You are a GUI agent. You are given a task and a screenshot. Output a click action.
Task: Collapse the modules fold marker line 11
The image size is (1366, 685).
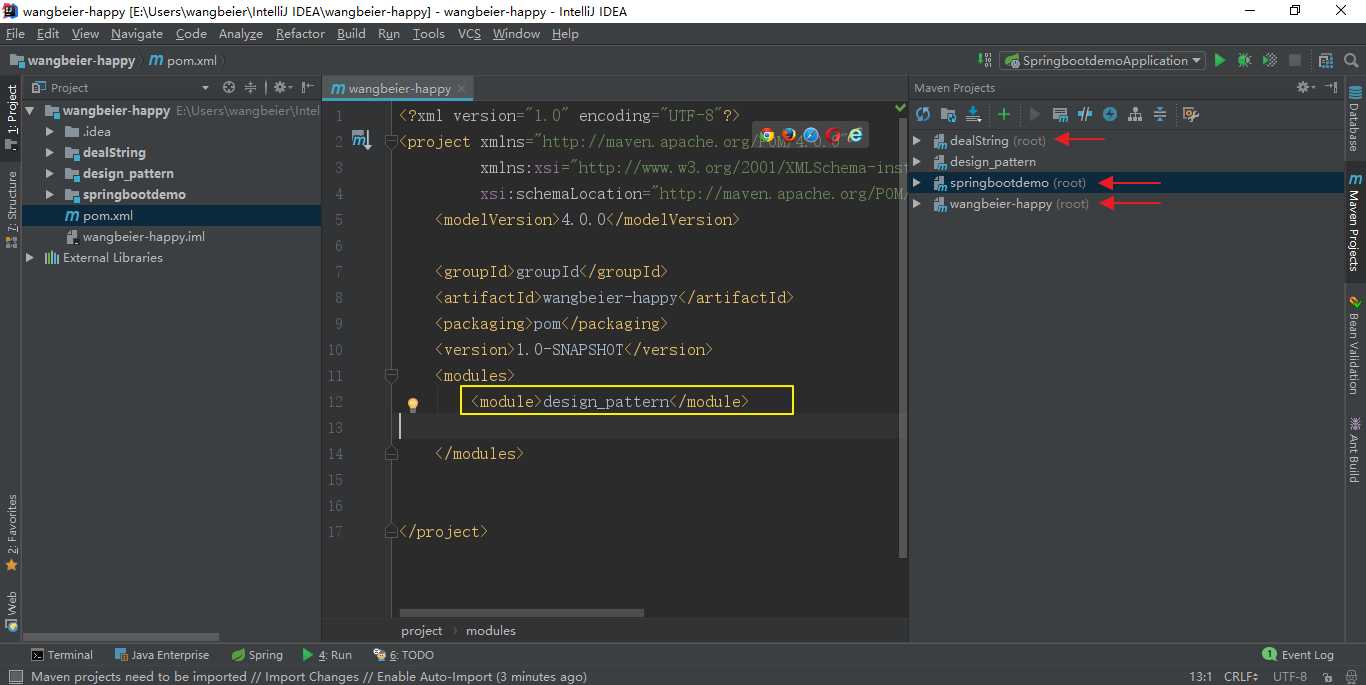pos(392,375)
